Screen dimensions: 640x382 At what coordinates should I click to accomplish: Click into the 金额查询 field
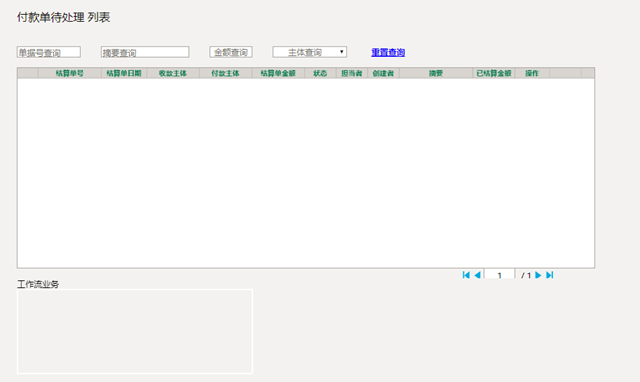tap(231, 52)
